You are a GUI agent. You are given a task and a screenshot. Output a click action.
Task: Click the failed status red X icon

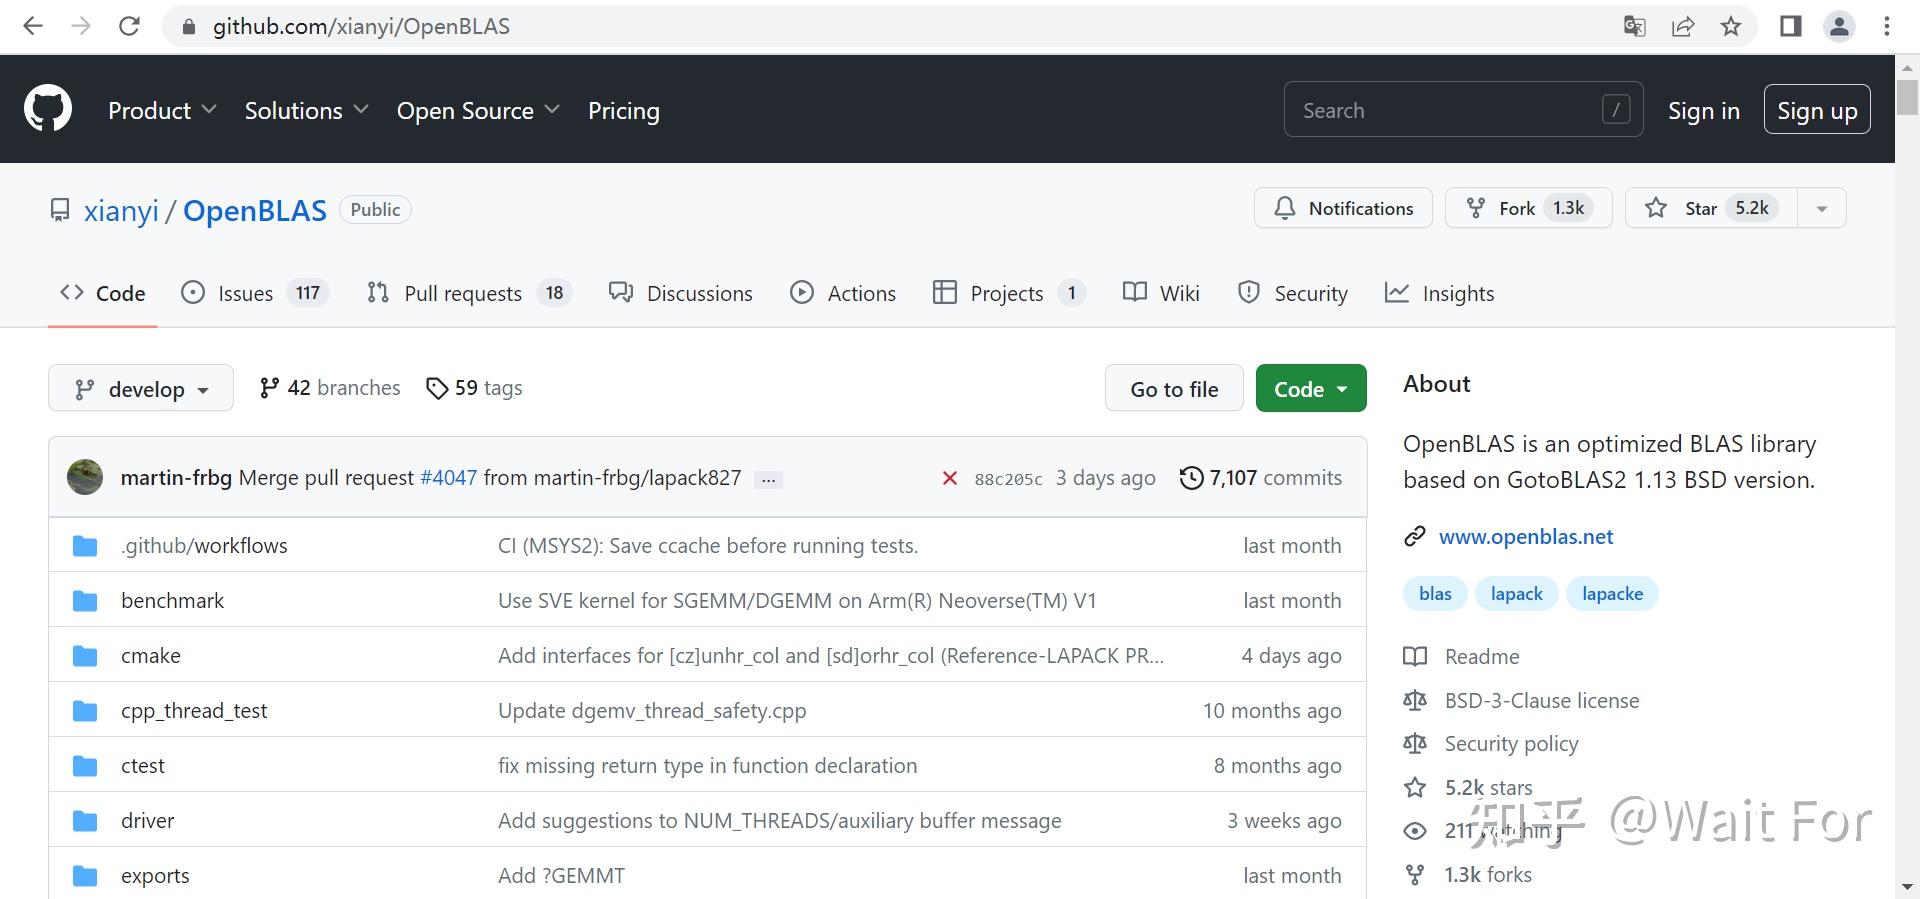[950, 478]
